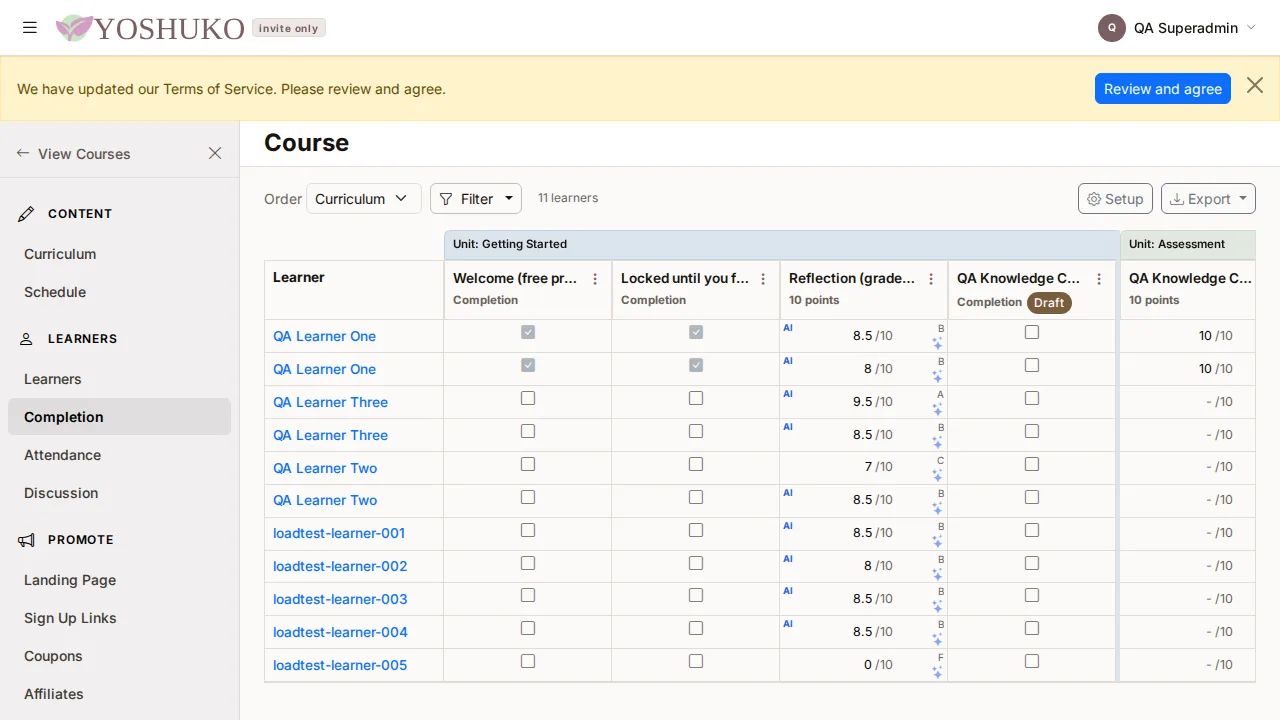Open the loadtest-learner-005 profile link
This screenshot has height=720, width=1280.
click(340, 665)
